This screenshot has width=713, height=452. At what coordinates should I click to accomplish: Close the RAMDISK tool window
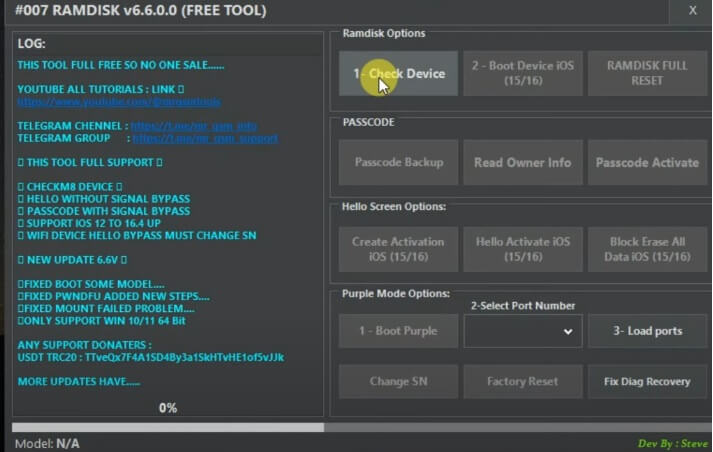[693, 11]
